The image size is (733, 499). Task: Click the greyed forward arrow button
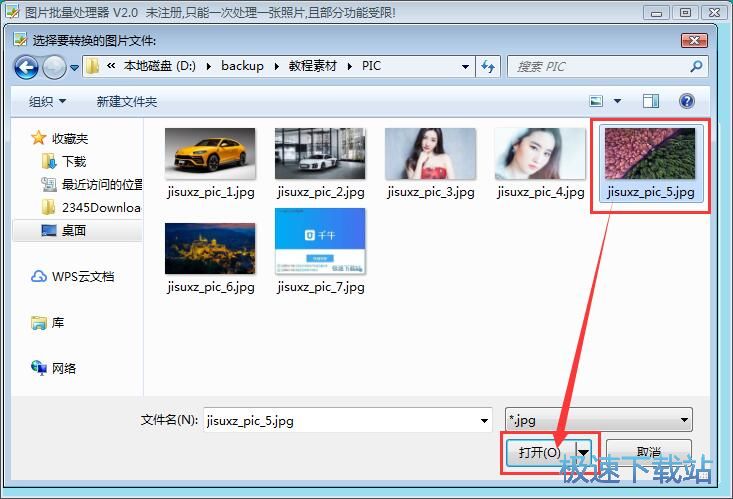coord(55,67)
